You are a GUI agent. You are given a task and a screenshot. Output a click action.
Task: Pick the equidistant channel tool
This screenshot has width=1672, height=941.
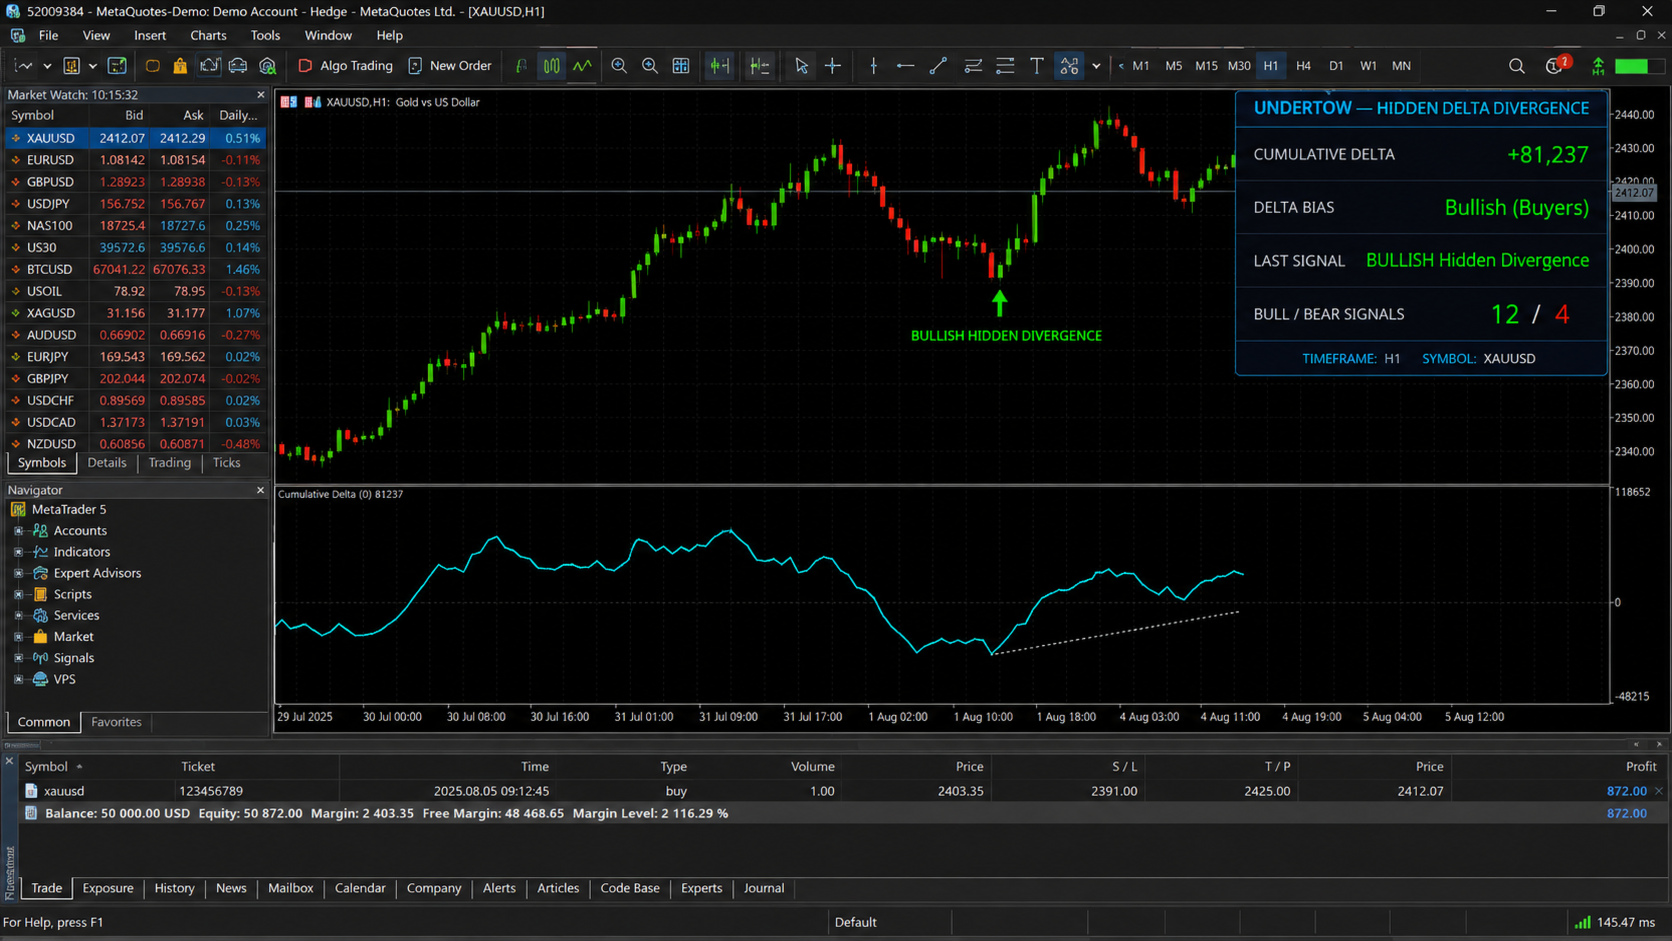pyautogui.click(x=972, y=66)
